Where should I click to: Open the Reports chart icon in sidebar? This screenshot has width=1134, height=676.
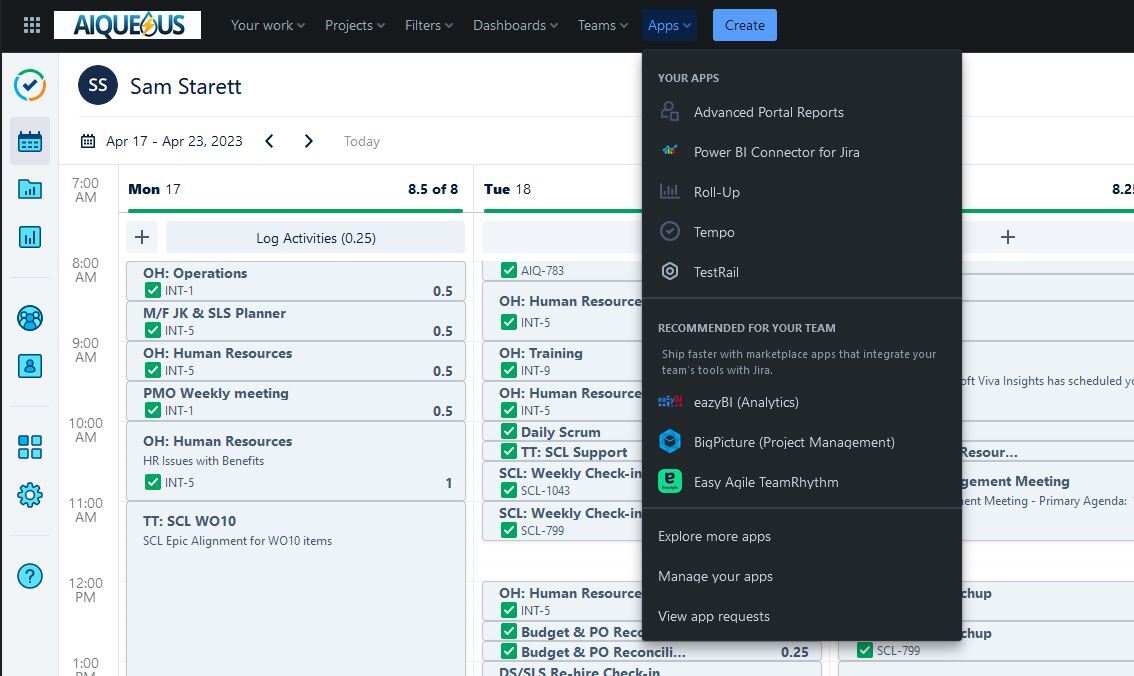point(30,237)
